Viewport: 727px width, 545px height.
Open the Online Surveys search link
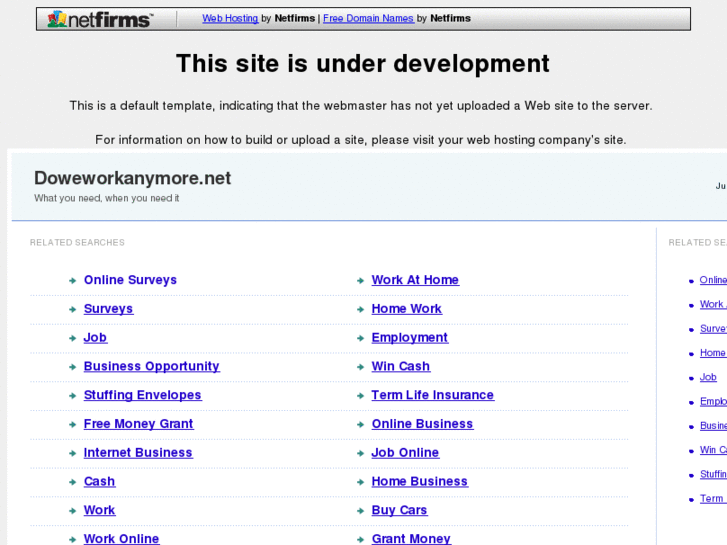point(130,280)
